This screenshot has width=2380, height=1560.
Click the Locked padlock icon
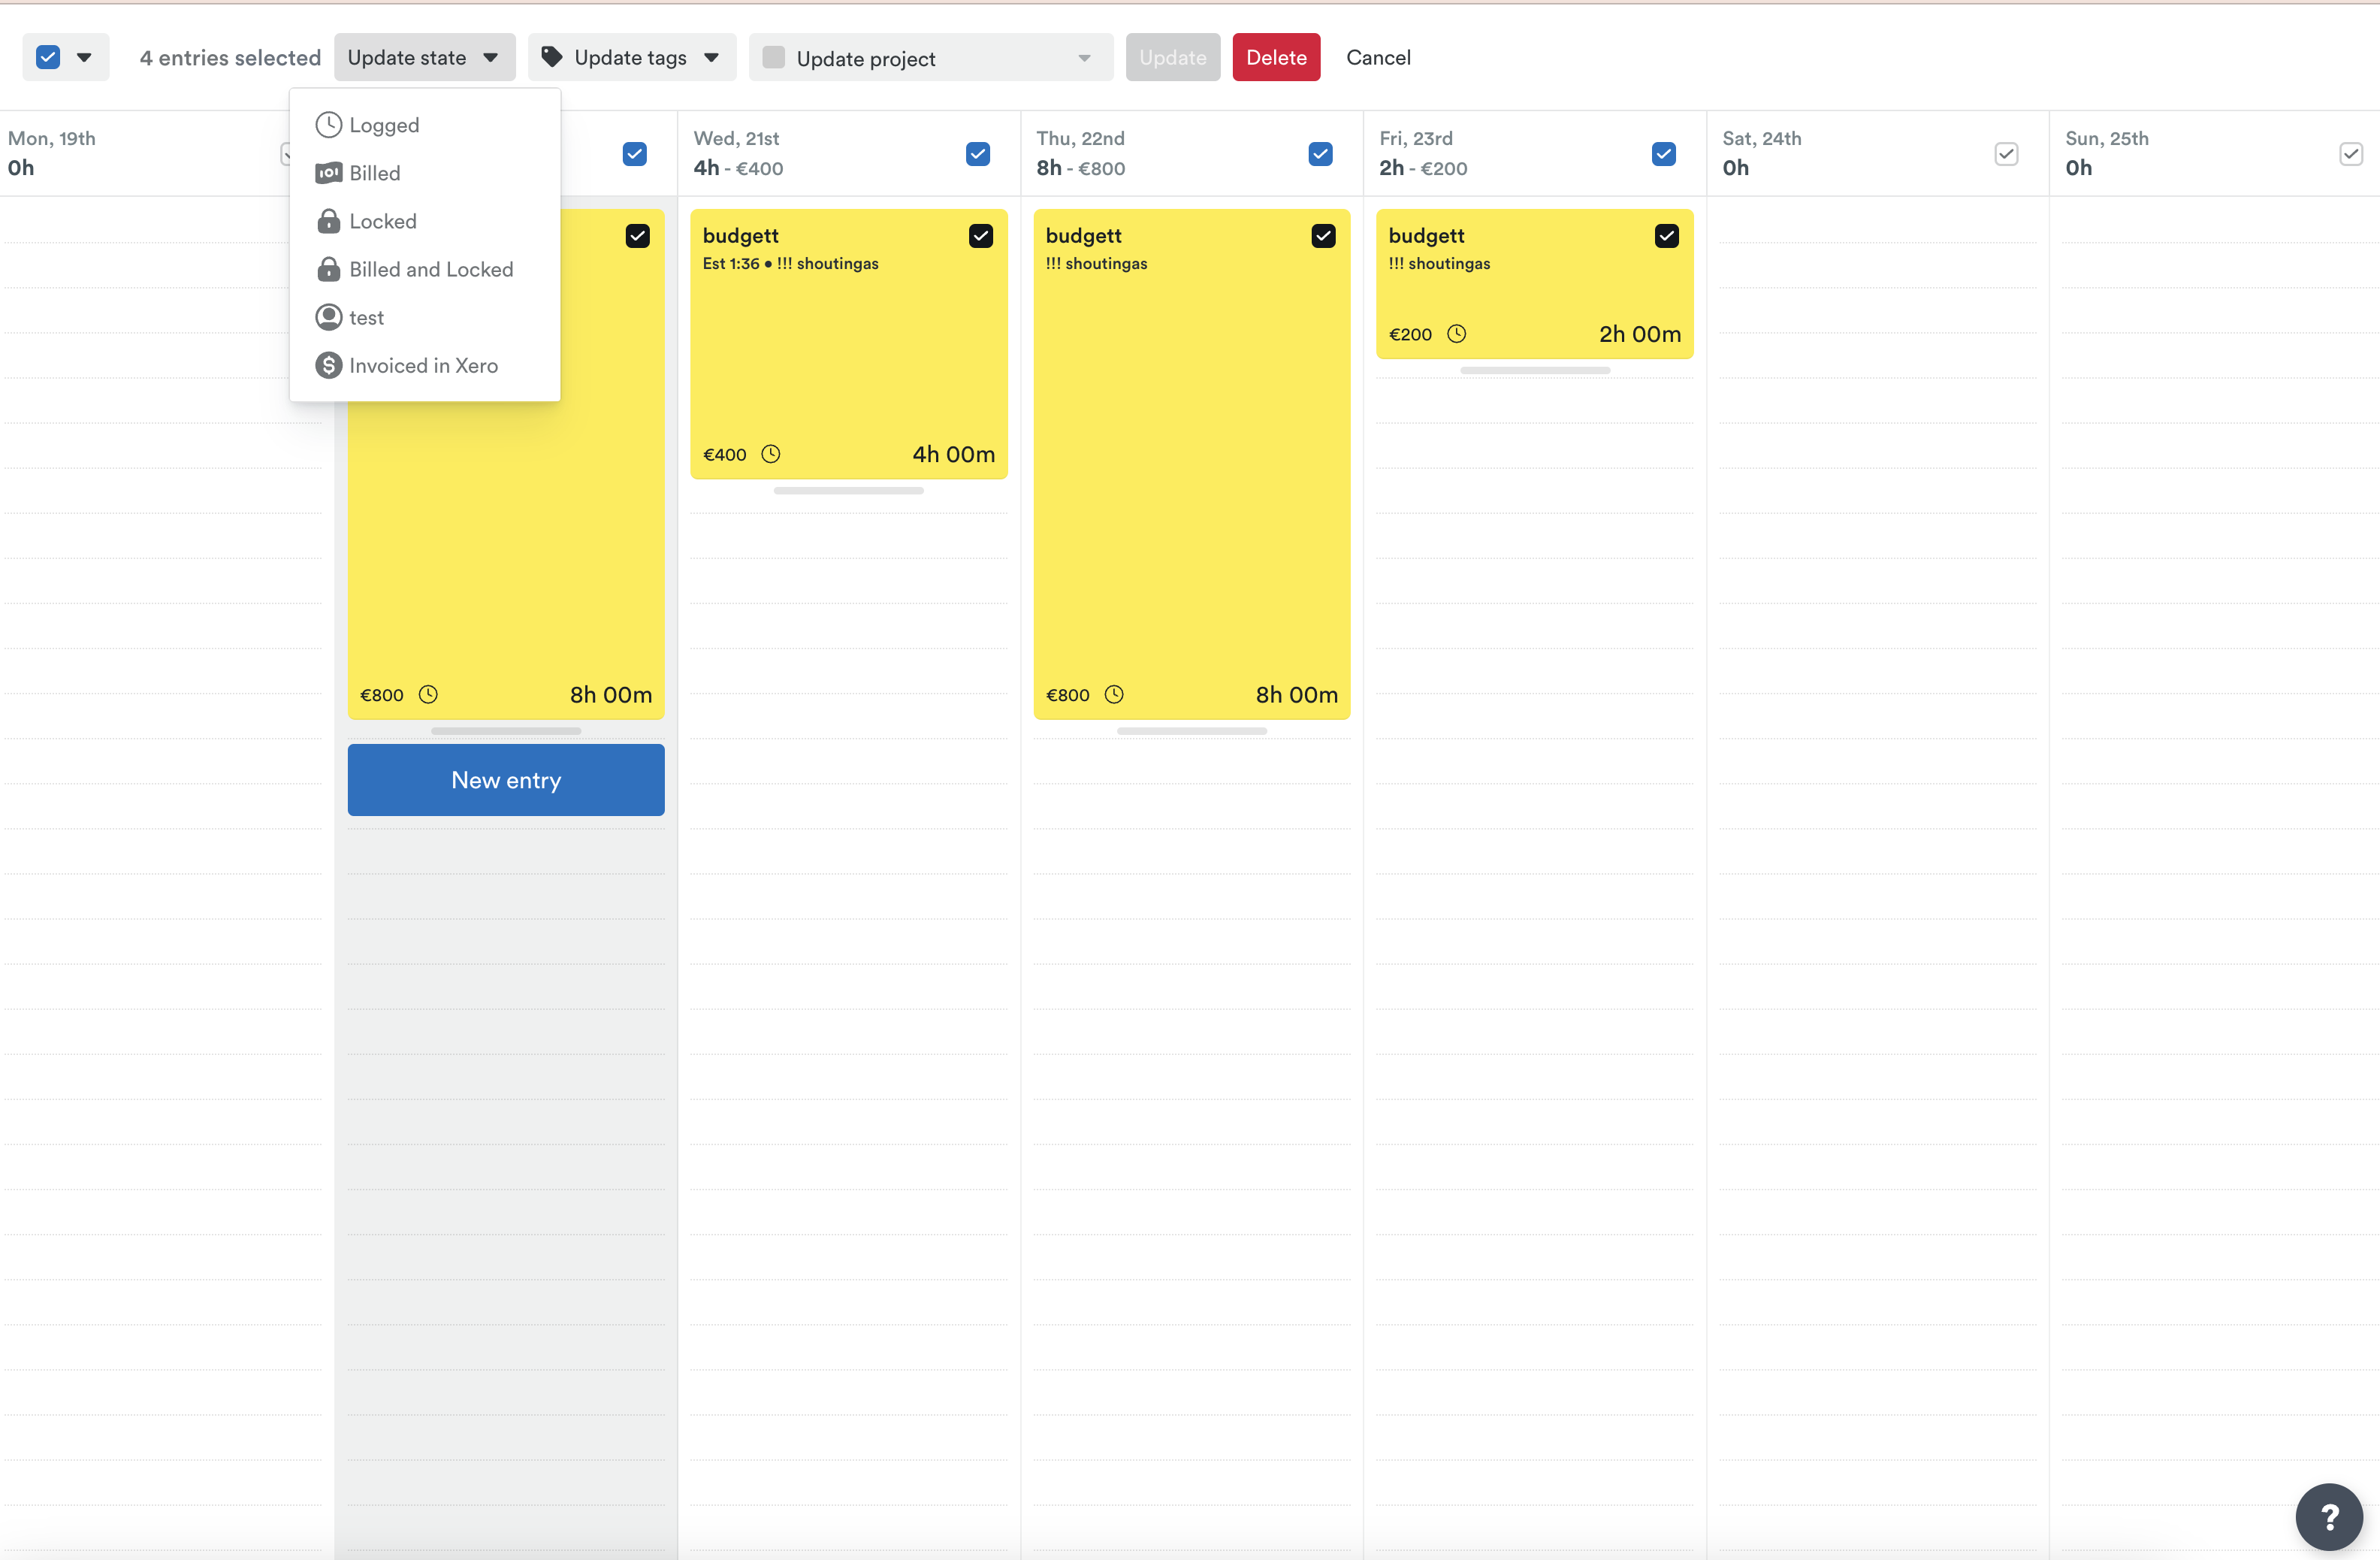(328, 220)
